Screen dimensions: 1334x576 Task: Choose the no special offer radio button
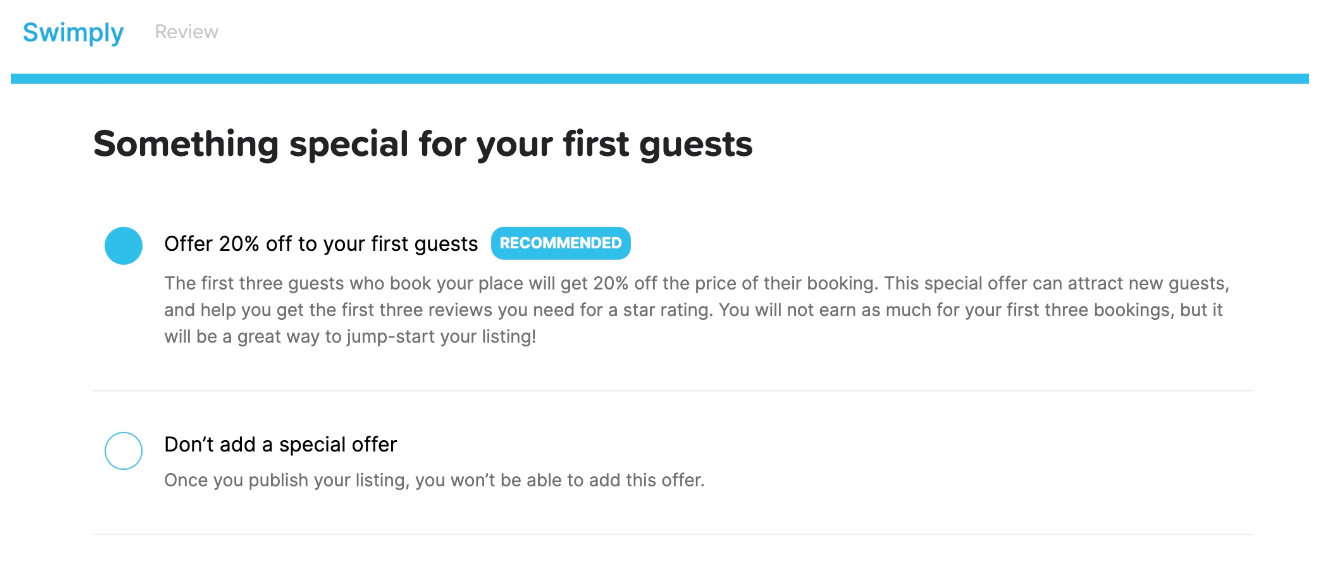124,451
